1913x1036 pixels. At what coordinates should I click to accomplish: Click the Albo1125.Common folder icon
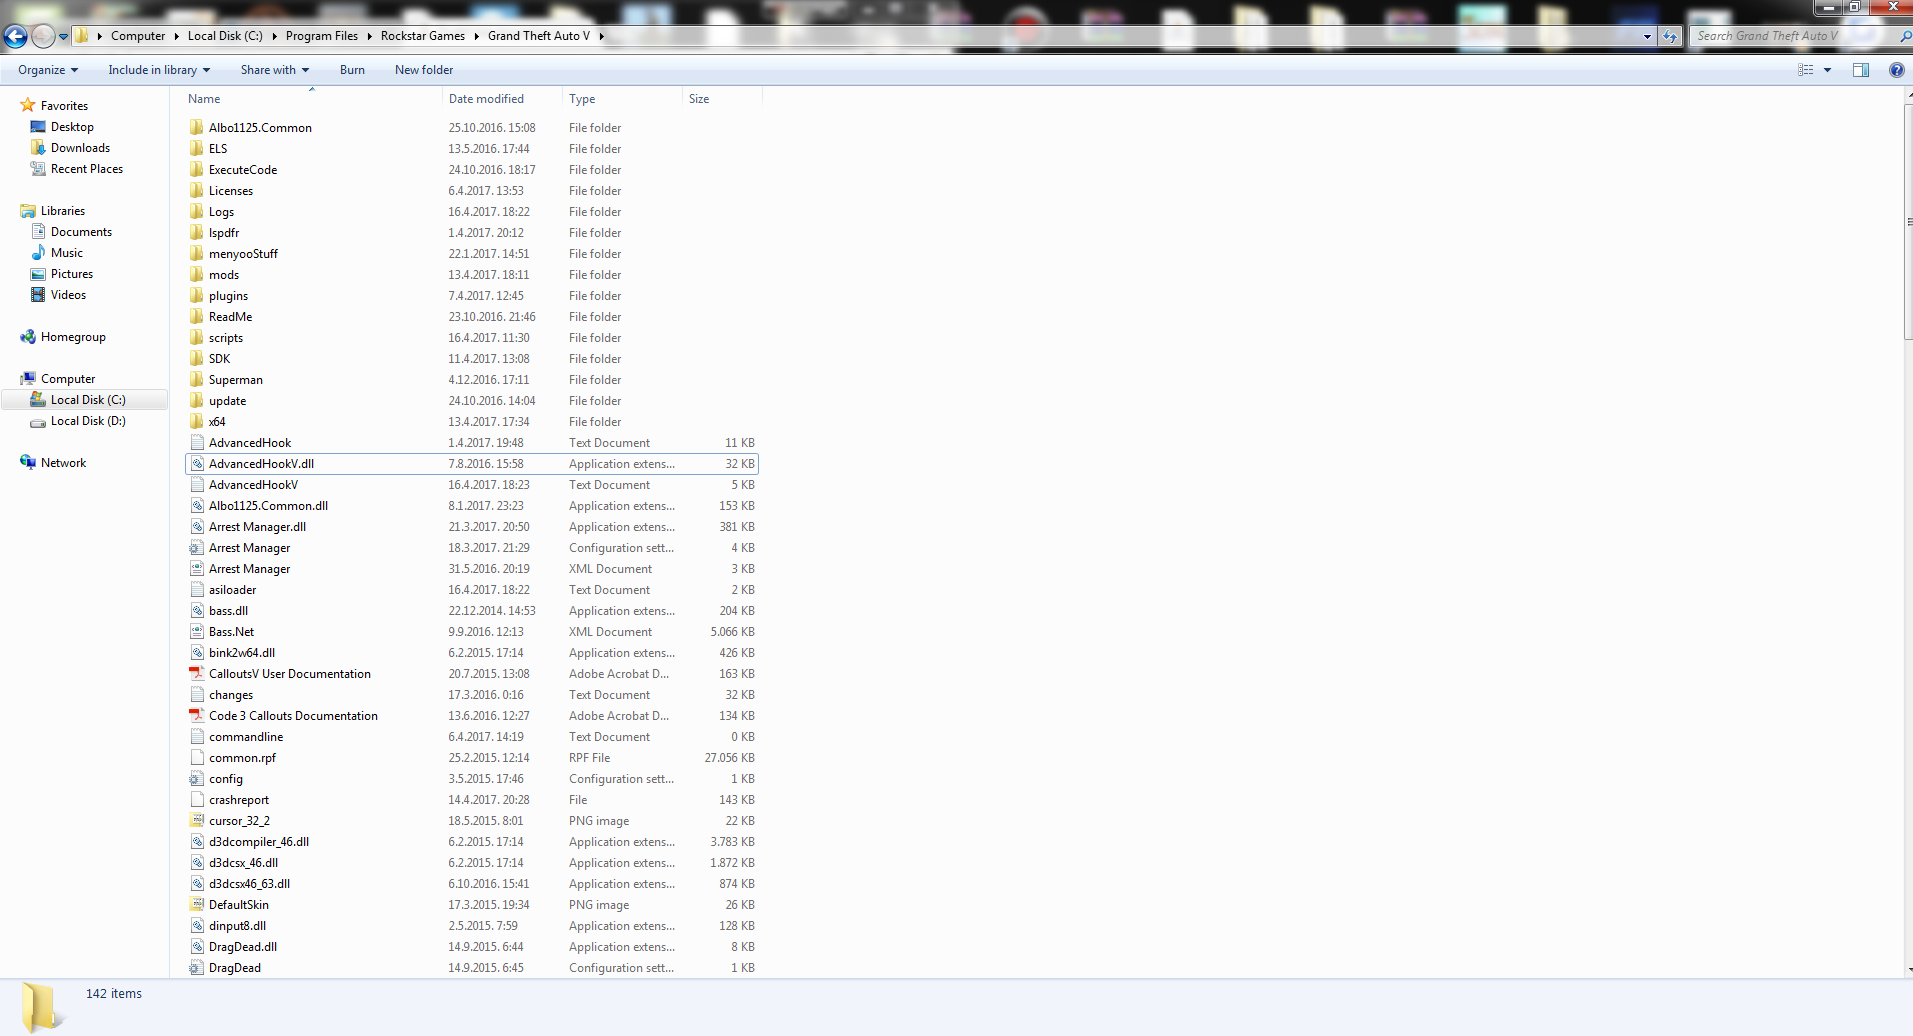[197, 127]
